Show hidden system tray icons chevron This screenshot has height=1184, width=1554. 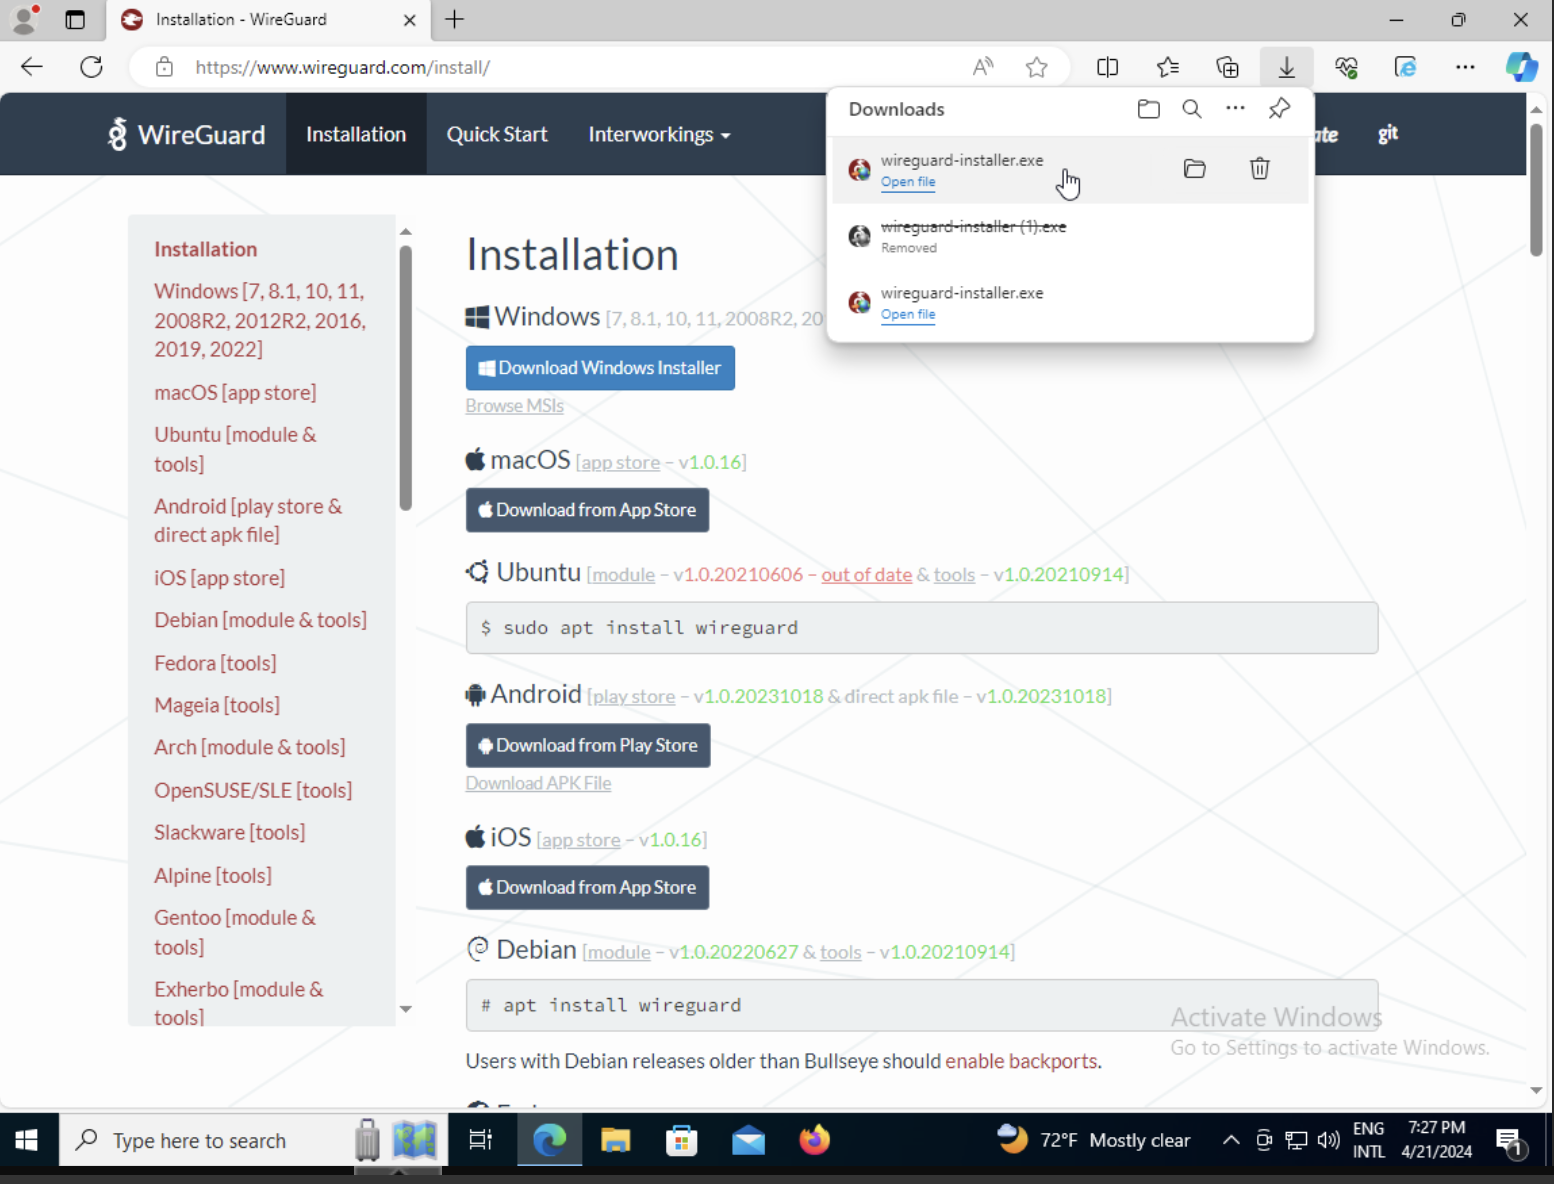pyautogui.click(x=1231, y=1140)
